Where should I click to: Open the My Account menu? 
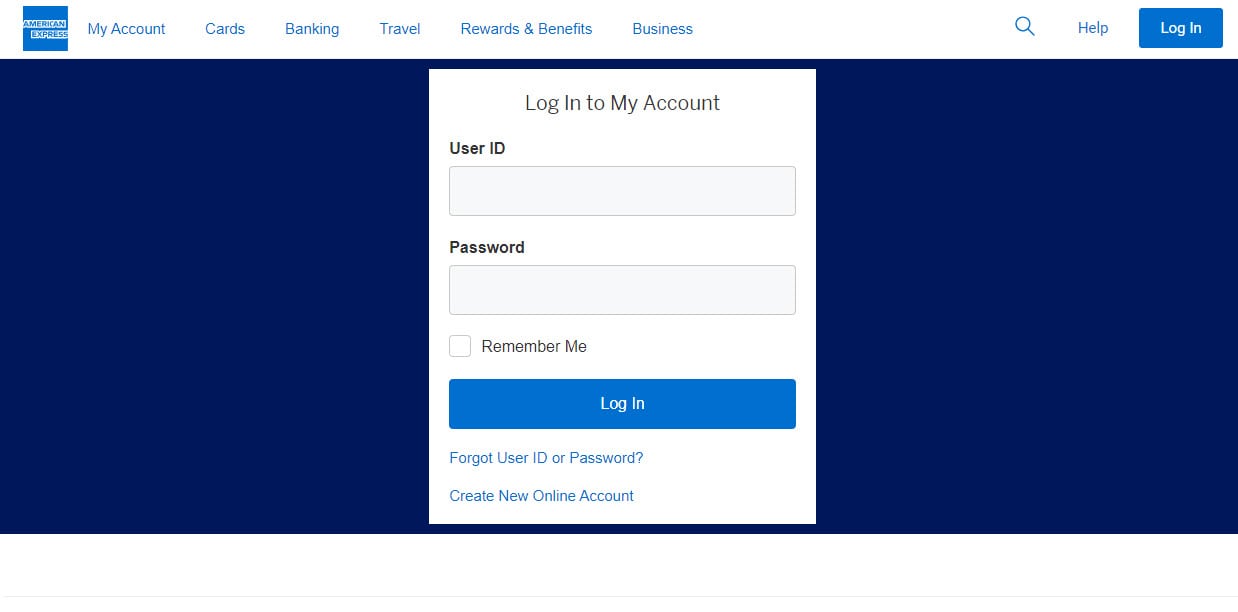[126, 29]
